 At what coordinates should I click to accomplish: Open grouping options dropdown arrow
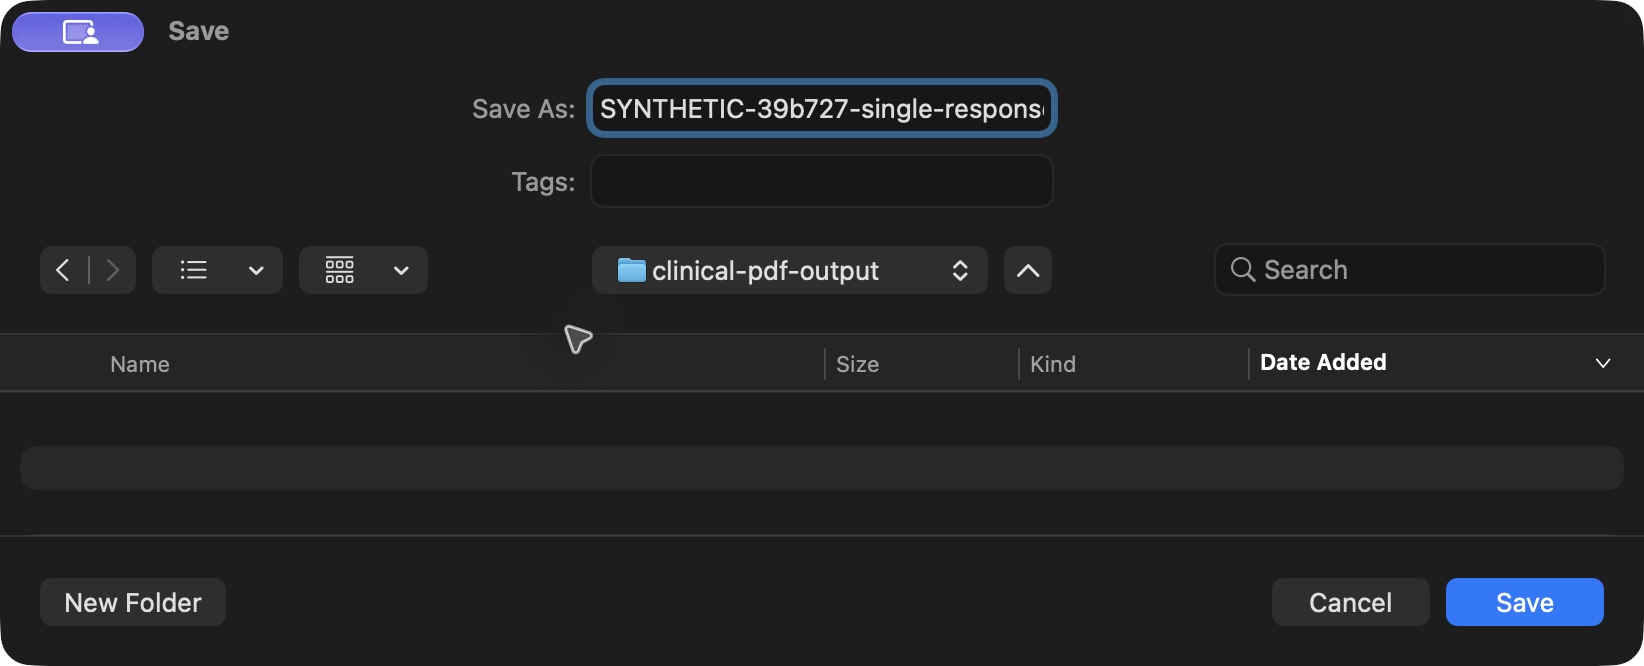point(401,270)
